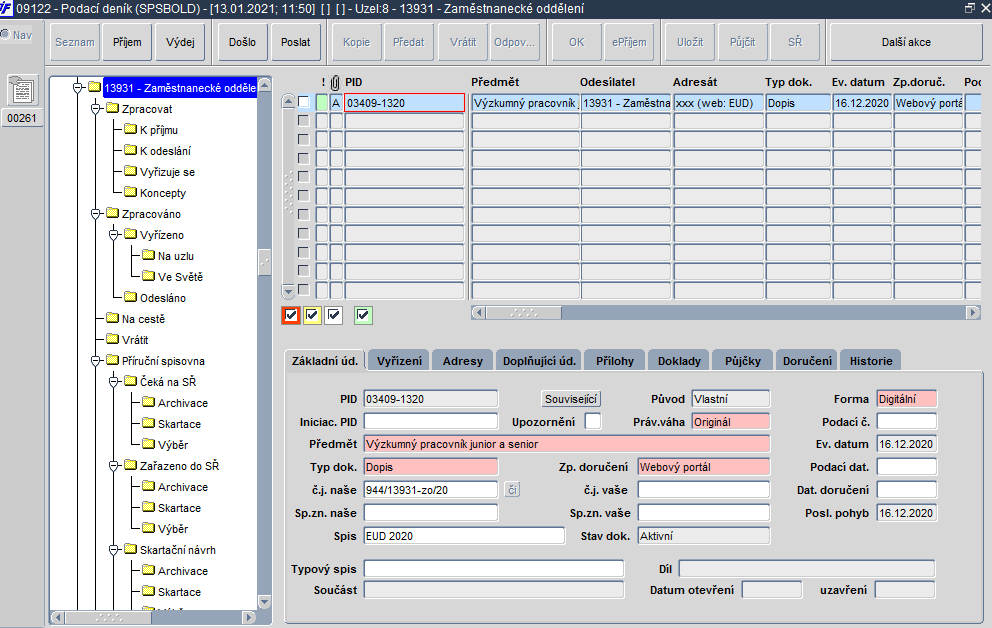Collapse the Čeká na SŘ node

point(114,382)
